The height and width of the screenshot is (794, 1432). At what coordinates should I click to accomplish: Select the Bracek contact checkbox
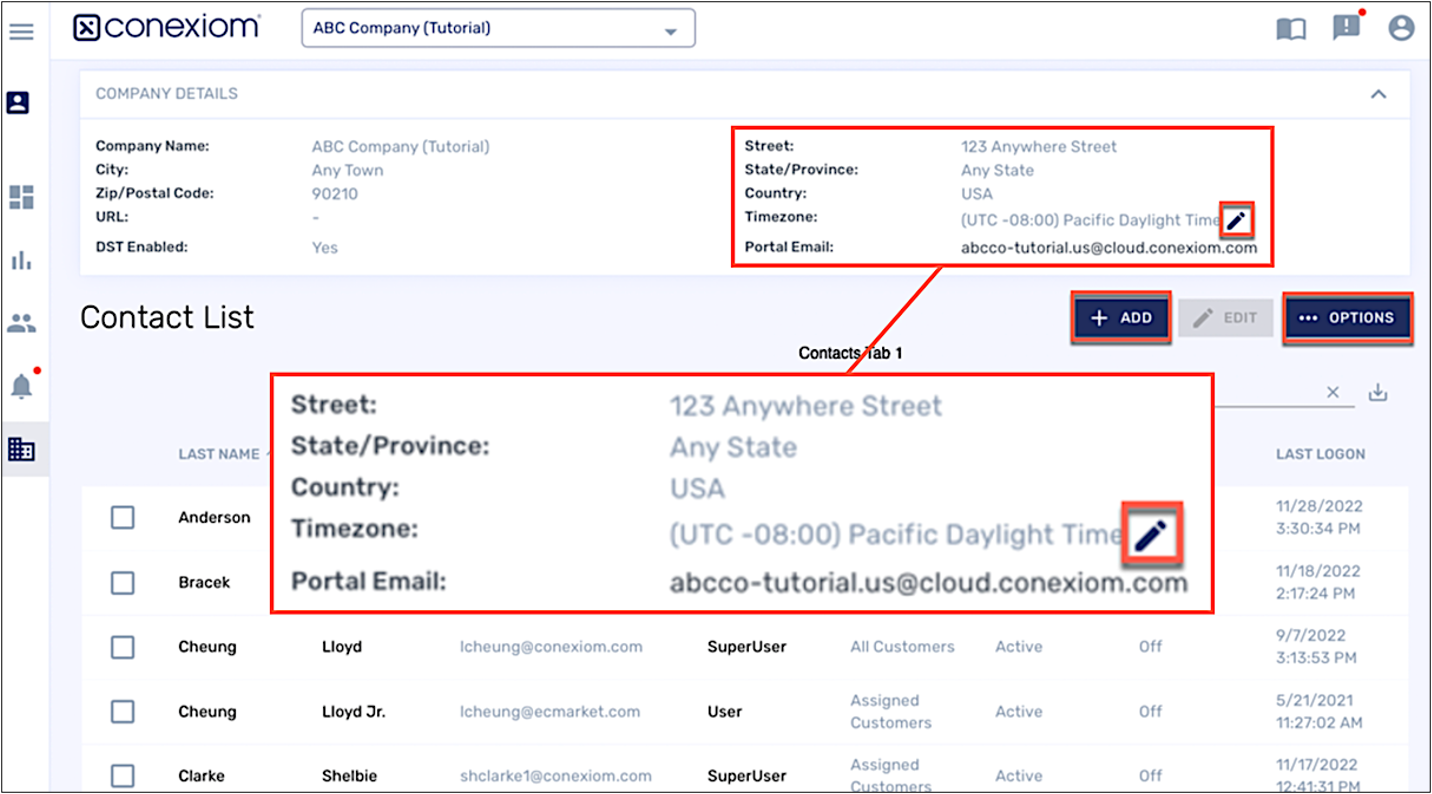(x=122, y=583)
